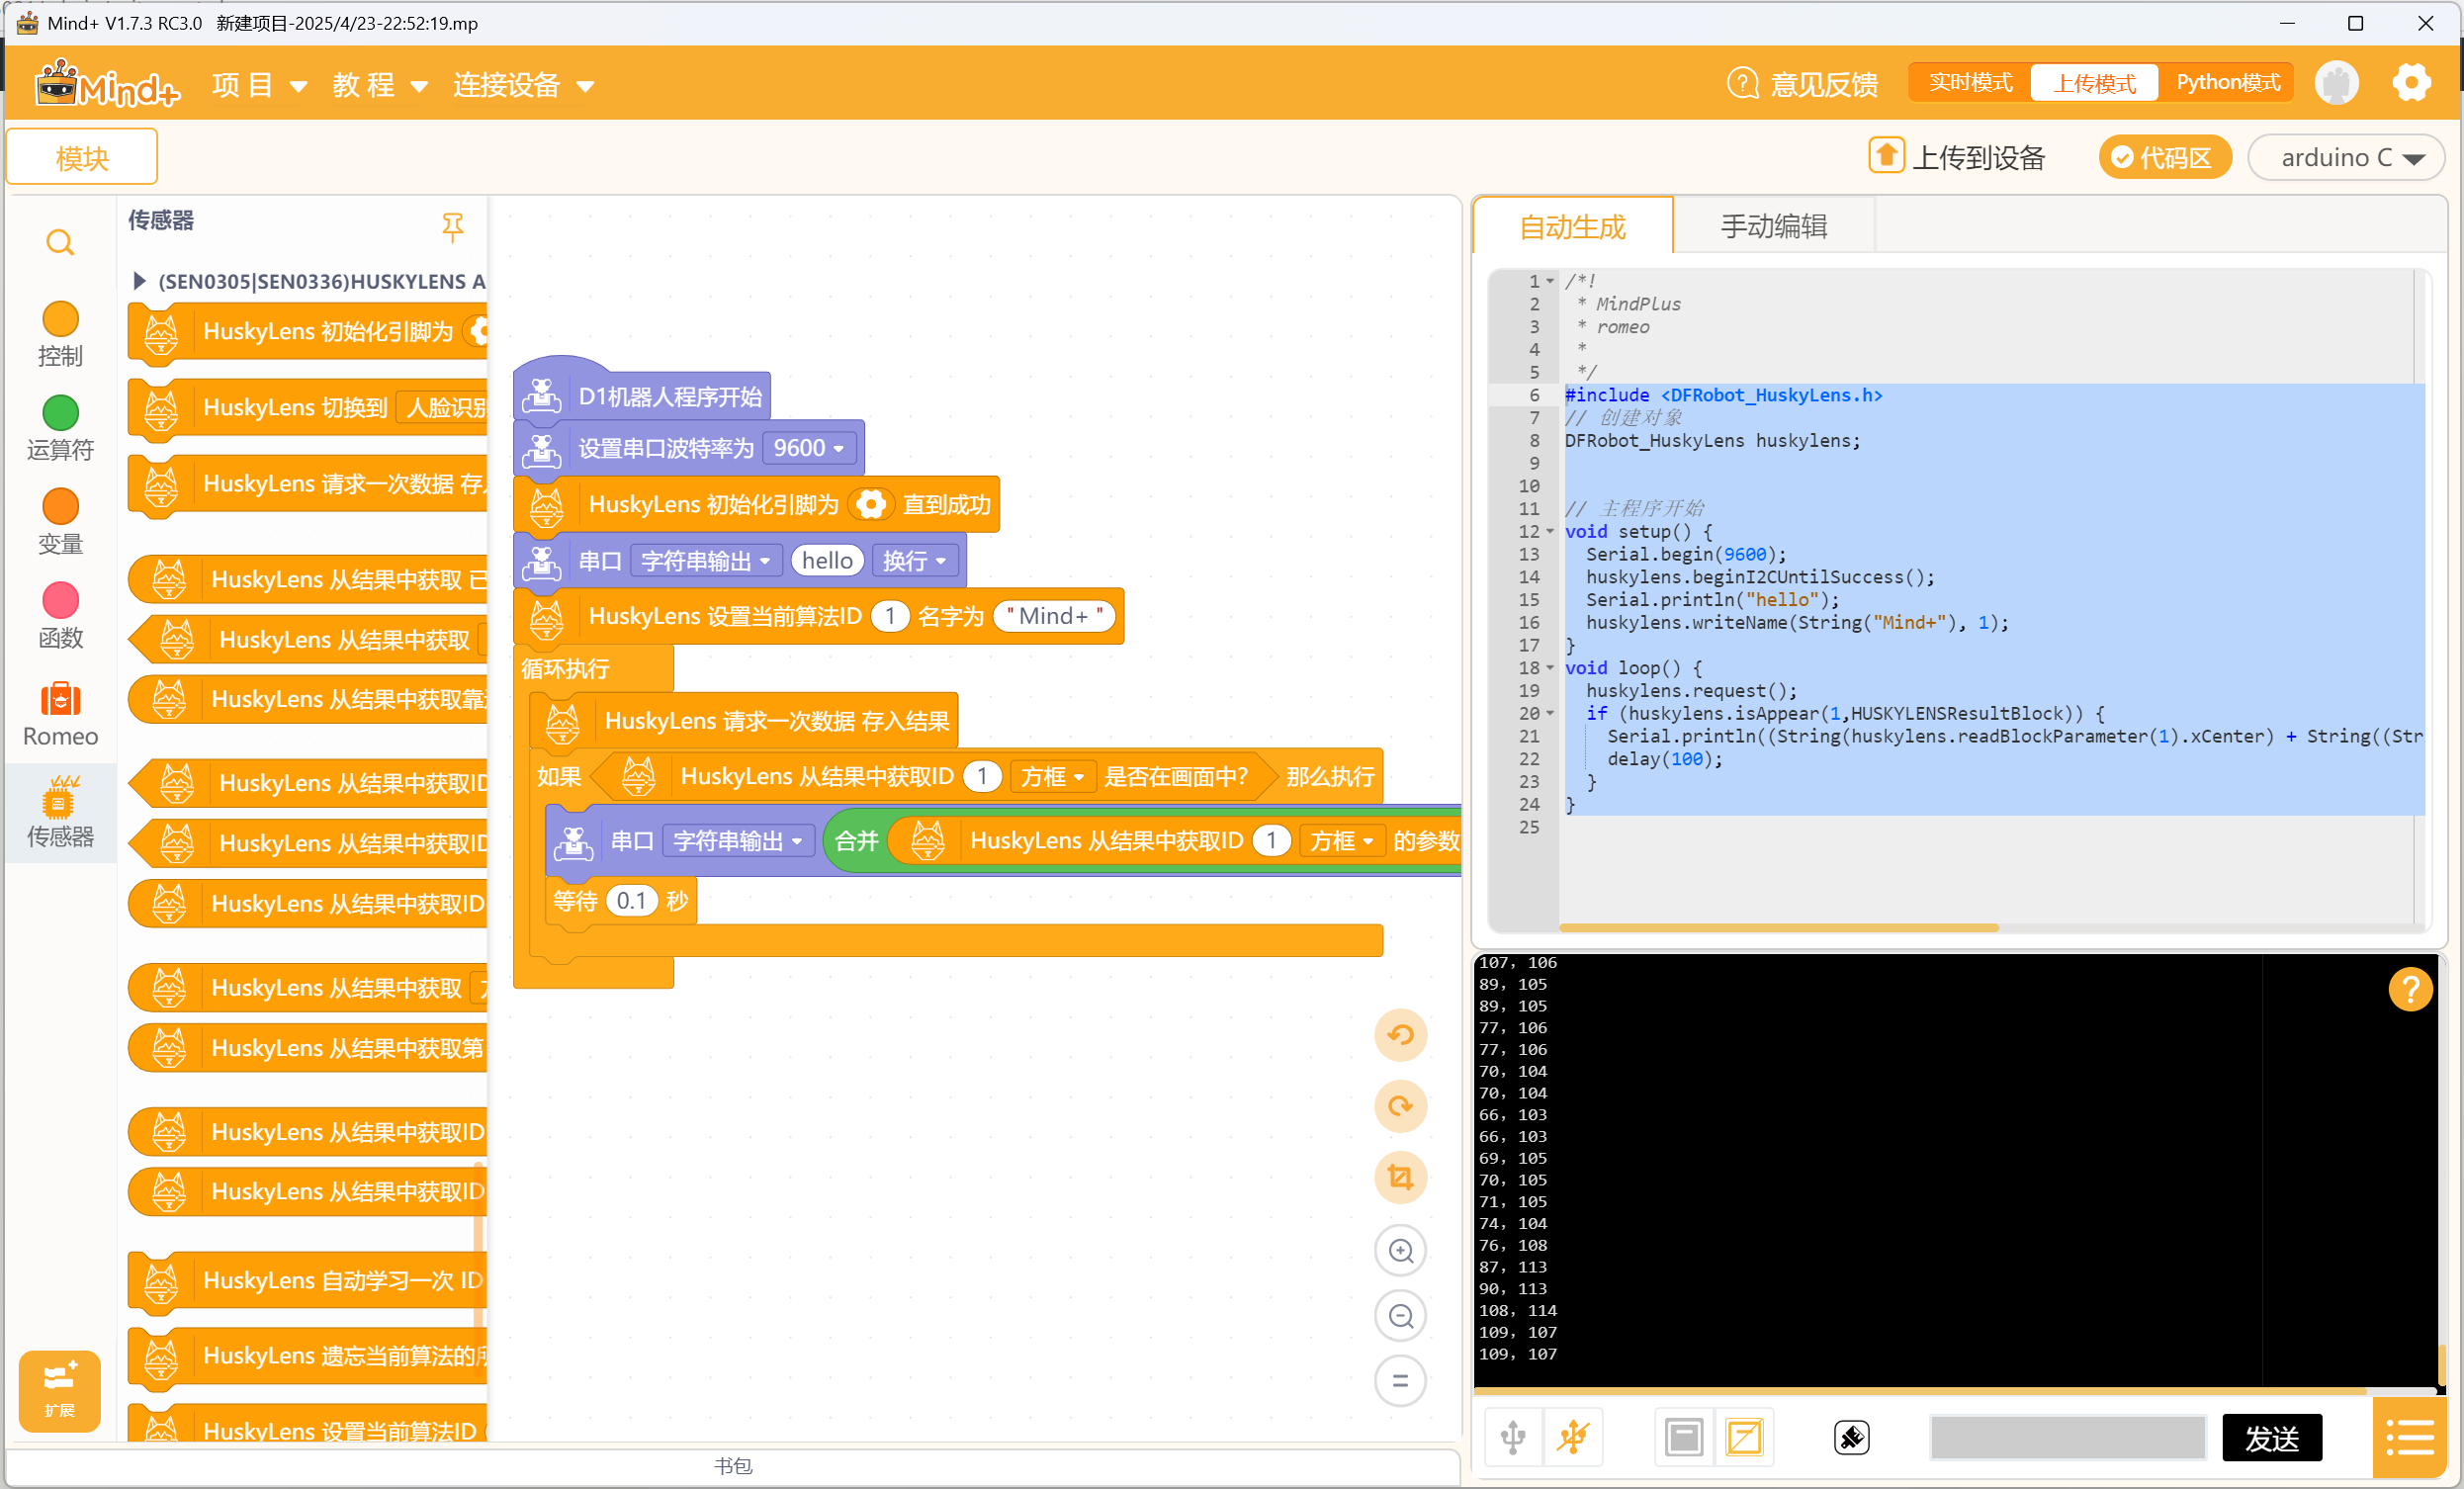Click the user avatar icon
The image size is (2464, 1489).
[2336, 82]
